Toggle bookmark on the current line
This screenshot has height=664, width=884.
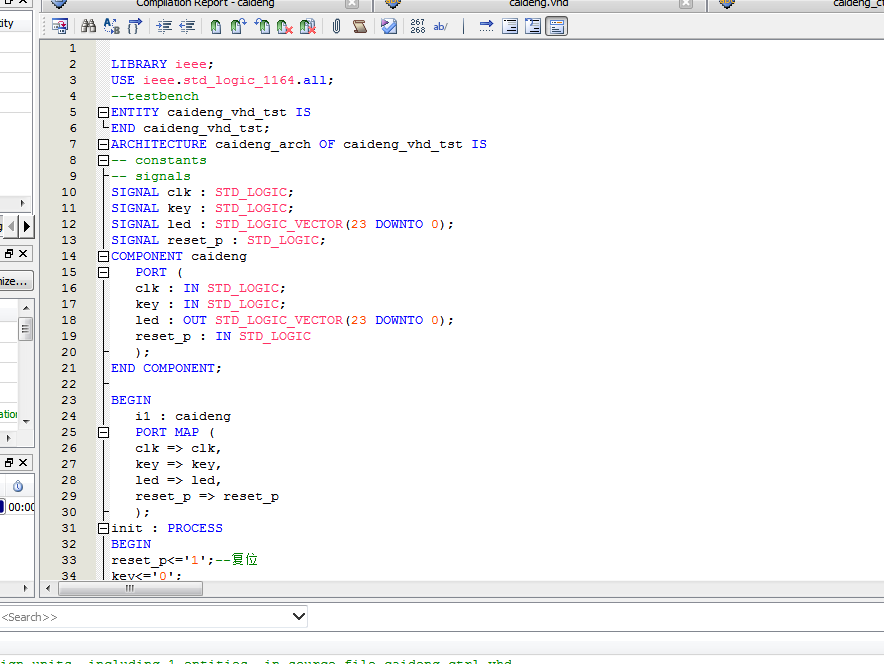pyautogui.click(x=215, y=26)
